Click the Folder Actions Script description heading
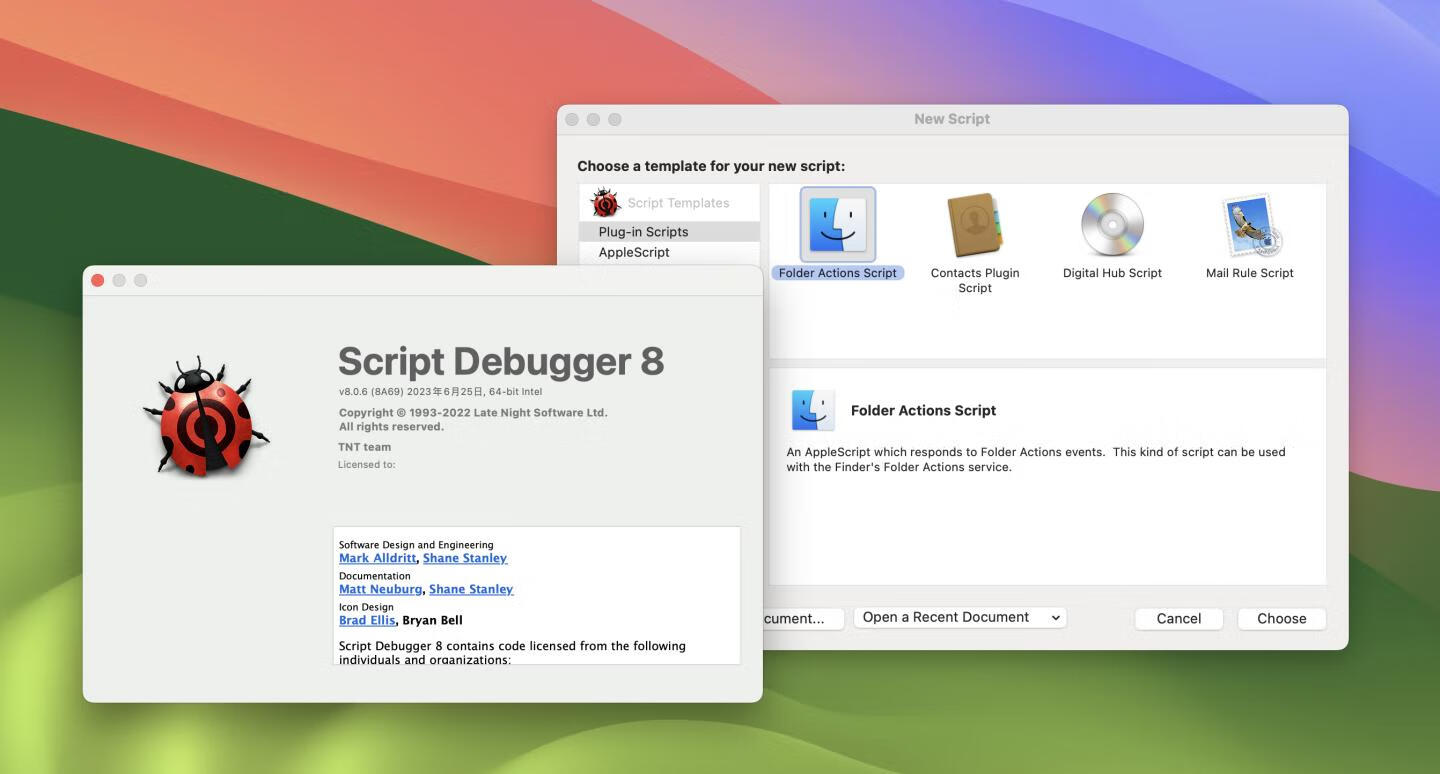1440x774 pixels. click(923, 410)
